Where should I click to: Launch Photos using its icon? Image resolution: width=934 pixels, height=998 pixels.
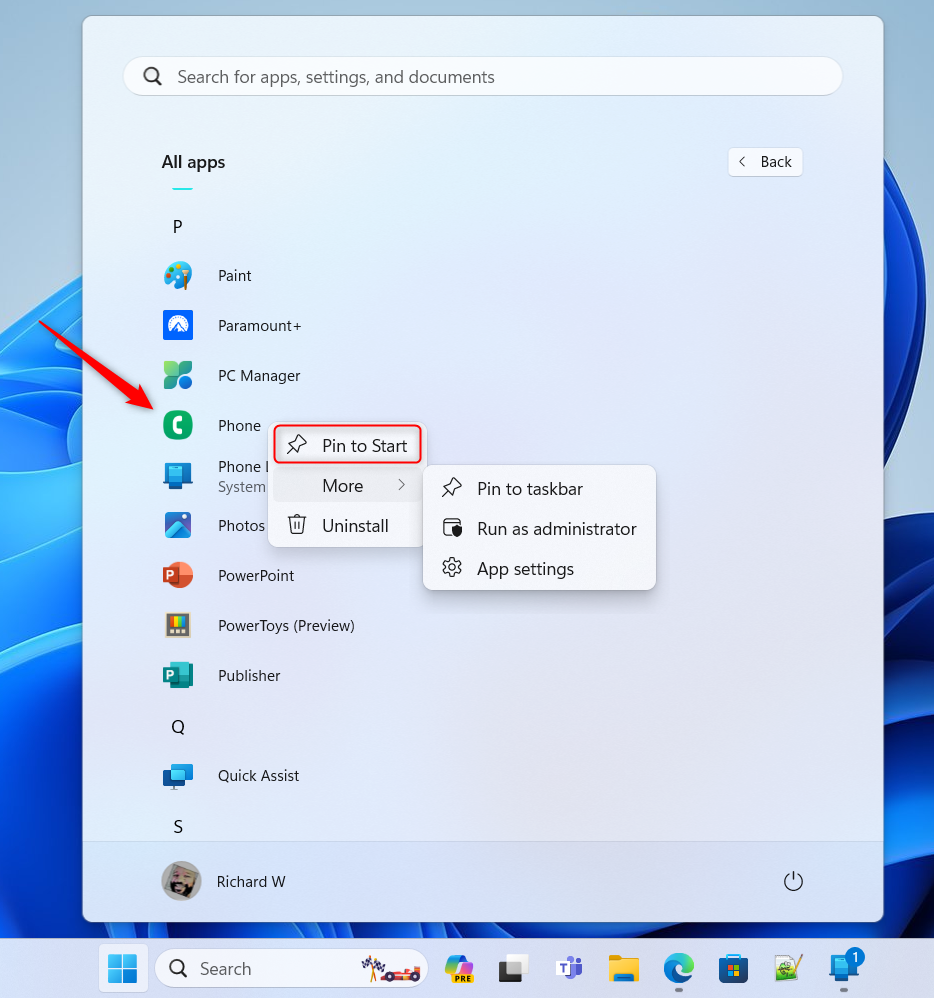pyautogui.click(x=178, y=525)
